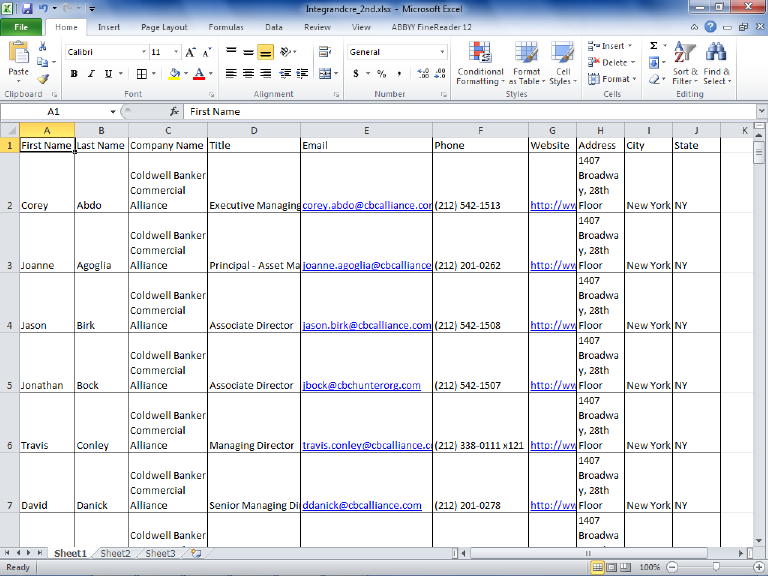The width and height of the screenshot is (768, 576).
Task: Apply Comma Style
Action: [400, 74]
